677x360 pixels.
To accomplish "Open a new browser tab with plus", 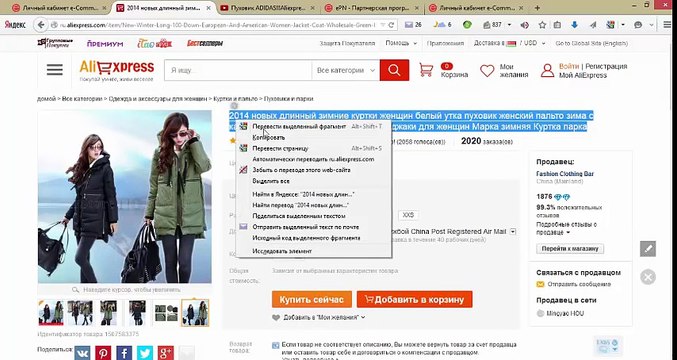I will tap(537, 8).
